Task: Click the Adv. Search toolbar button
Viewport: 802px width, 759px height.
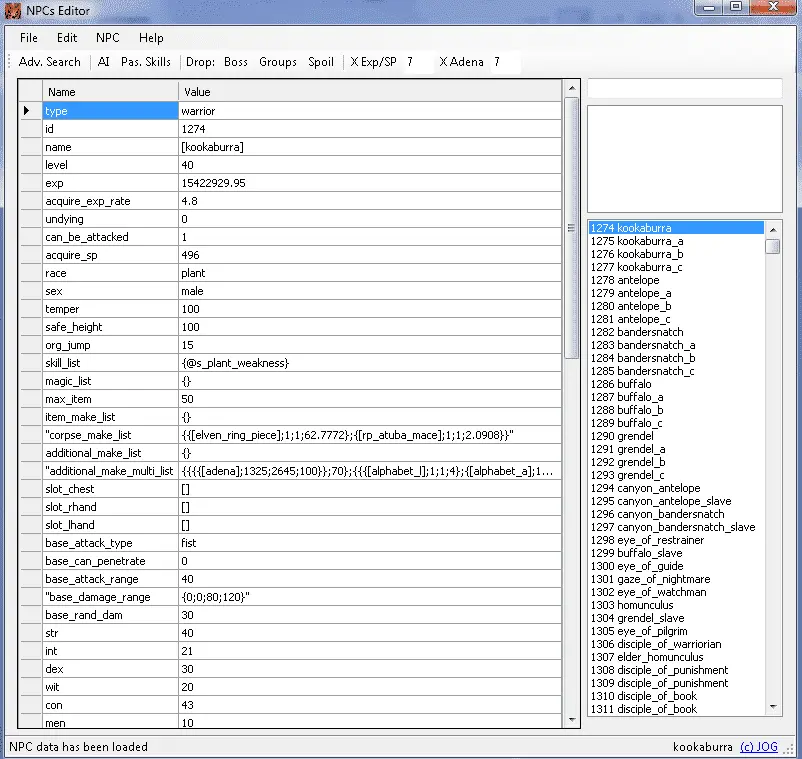Action: [50, 62]
